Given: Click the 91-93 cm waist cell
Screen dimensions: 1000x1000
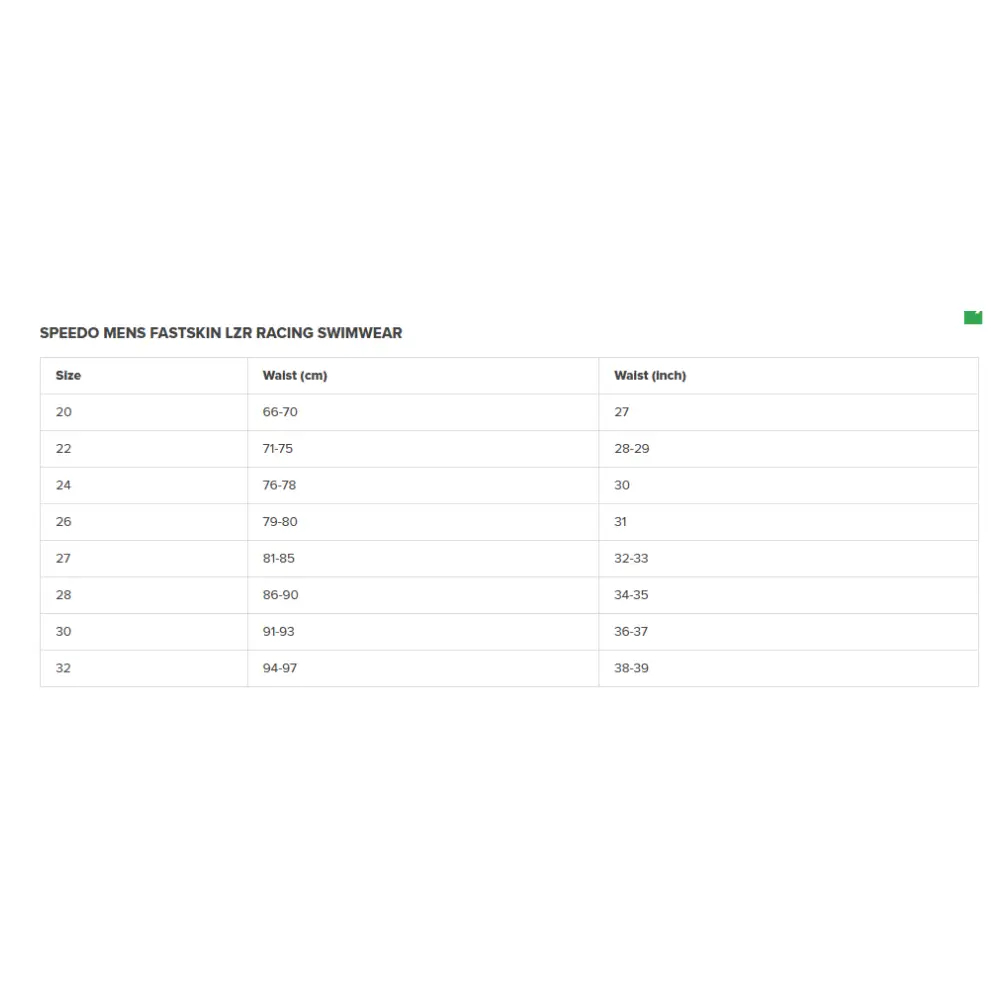Looking at the screenshot, I should [279, 632].
